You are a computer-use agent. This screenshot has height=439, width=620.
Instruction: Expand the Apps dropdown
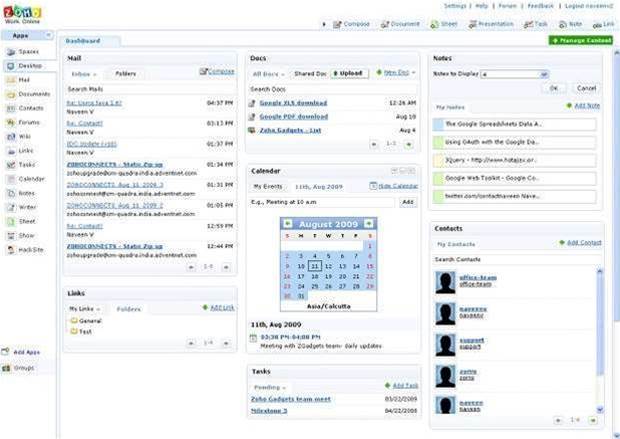(49, 35)
